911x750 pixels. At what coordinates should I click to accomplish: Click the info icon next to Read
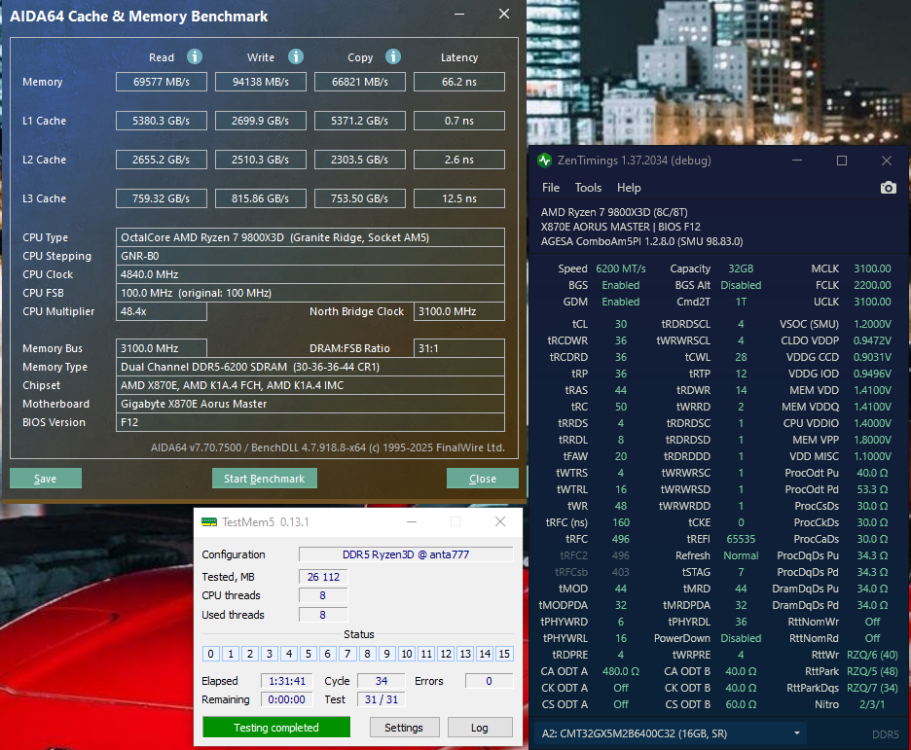click(195, 57)
